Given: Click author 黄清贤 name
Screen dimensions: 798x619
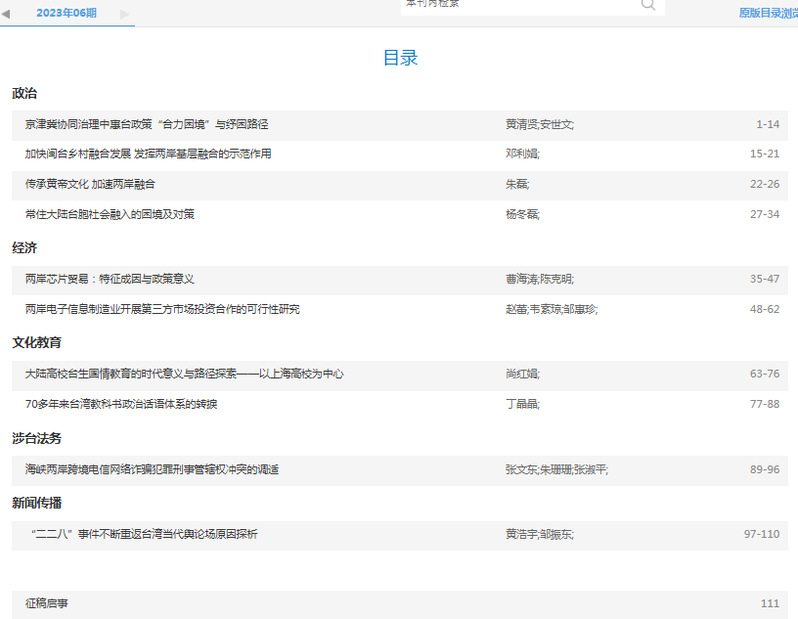Looking at the screenshot, I should click(521, 124).
